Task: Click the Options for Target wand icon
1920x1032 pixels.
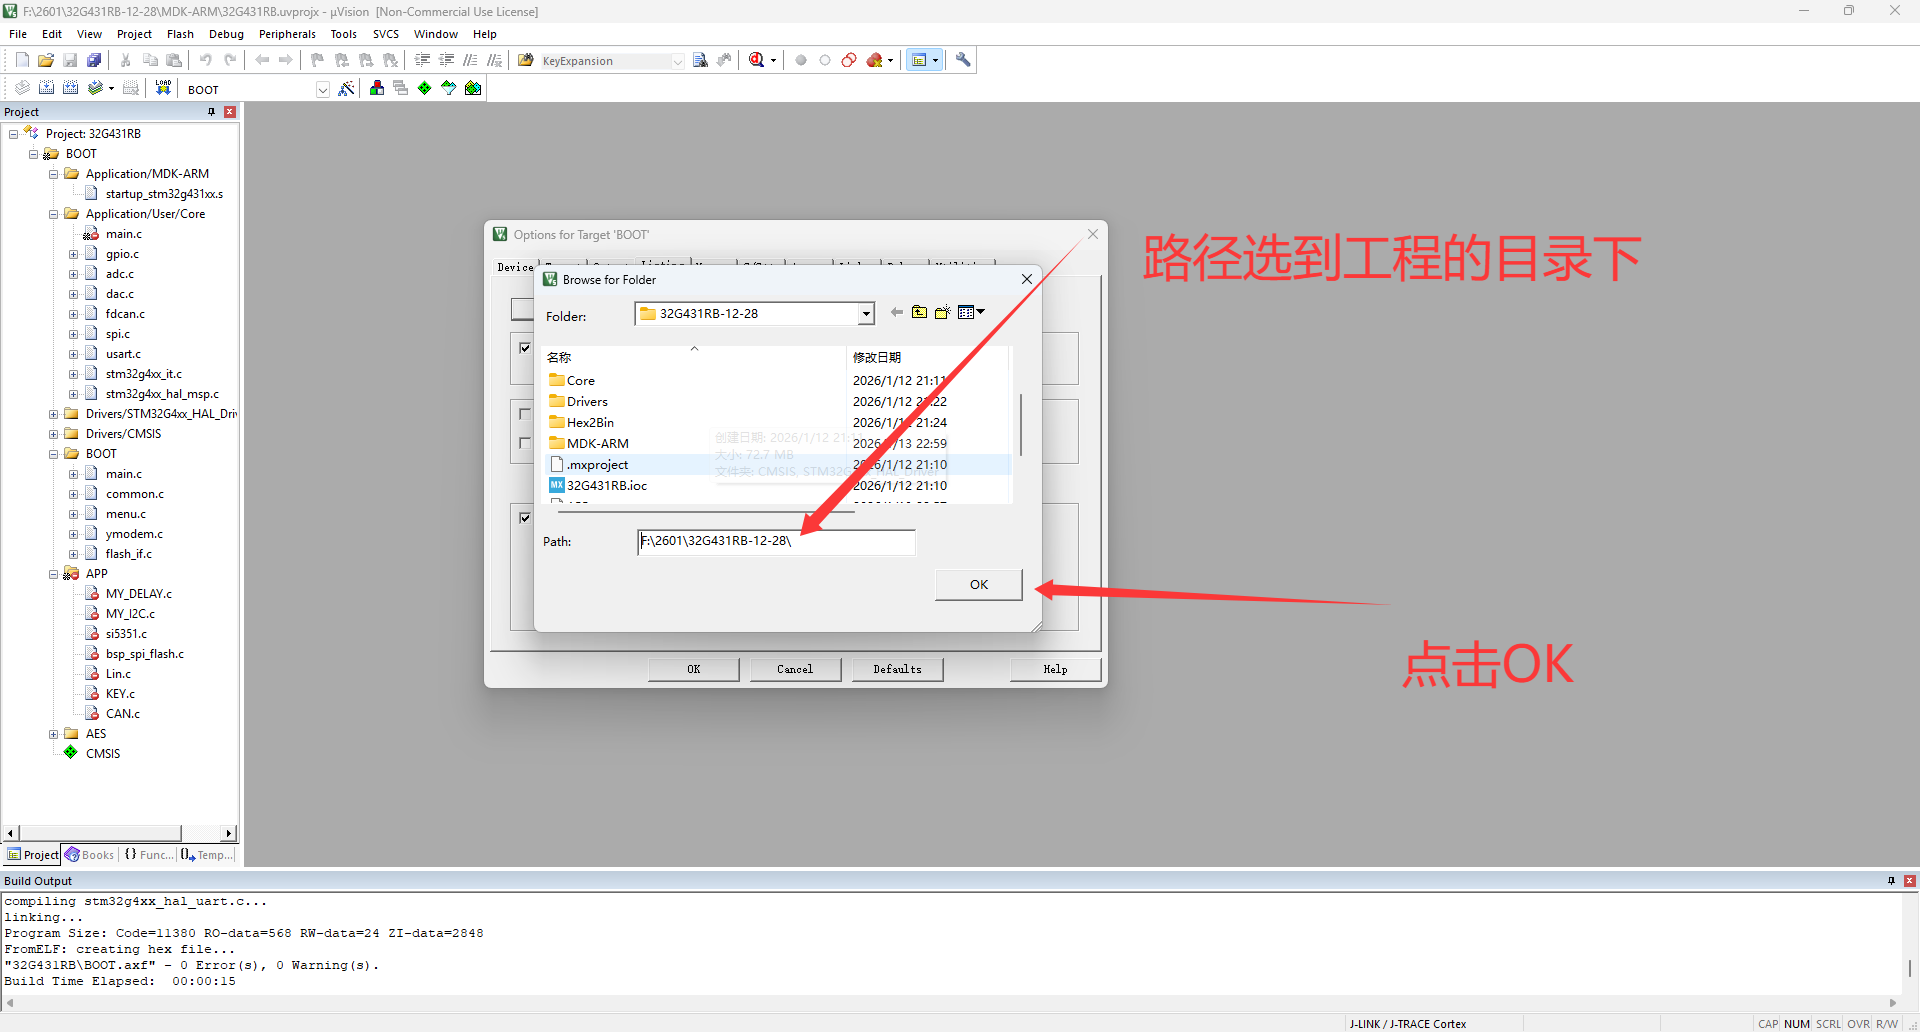Action: pyautogui.click(x=346, y=89)
